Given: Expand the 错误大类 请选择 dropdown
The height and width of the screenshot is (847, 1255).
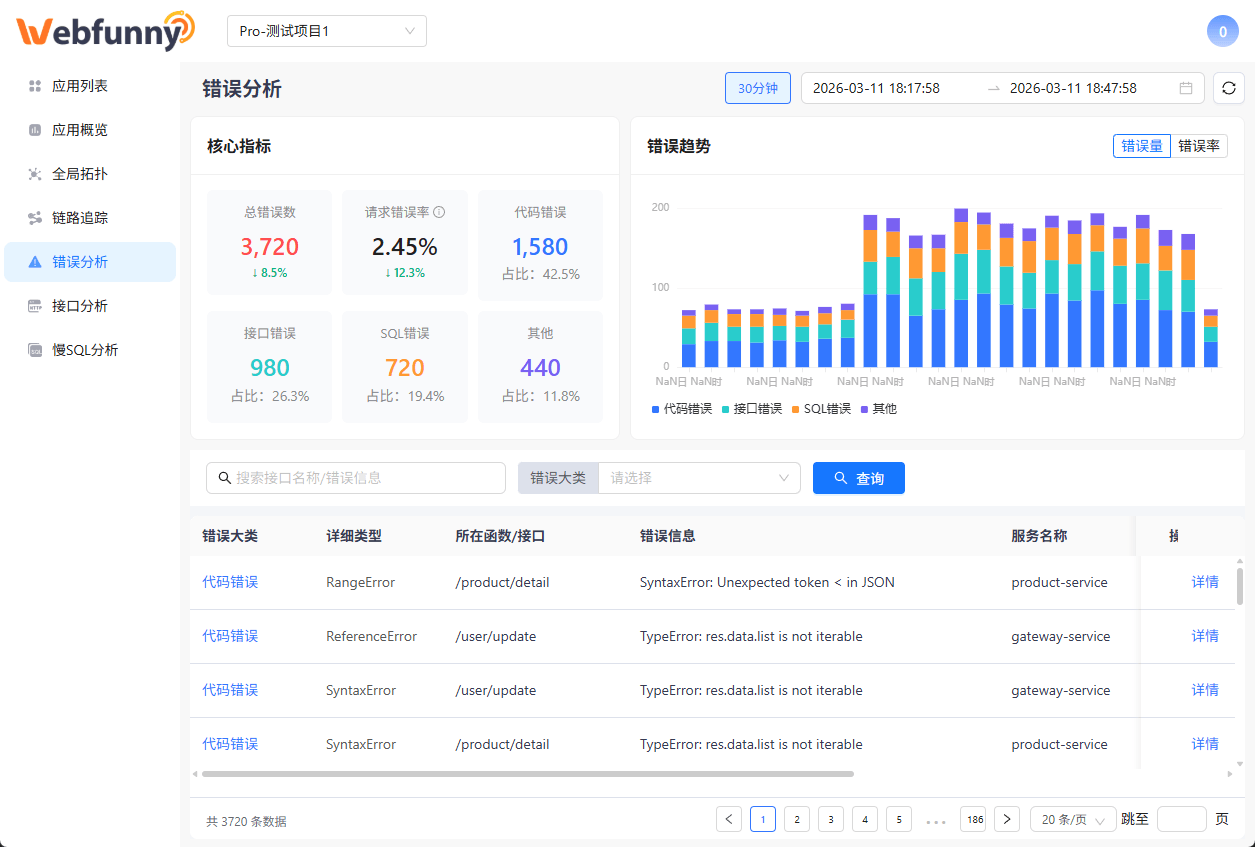Looking at the screenshot, I should (x=698, y=477).
